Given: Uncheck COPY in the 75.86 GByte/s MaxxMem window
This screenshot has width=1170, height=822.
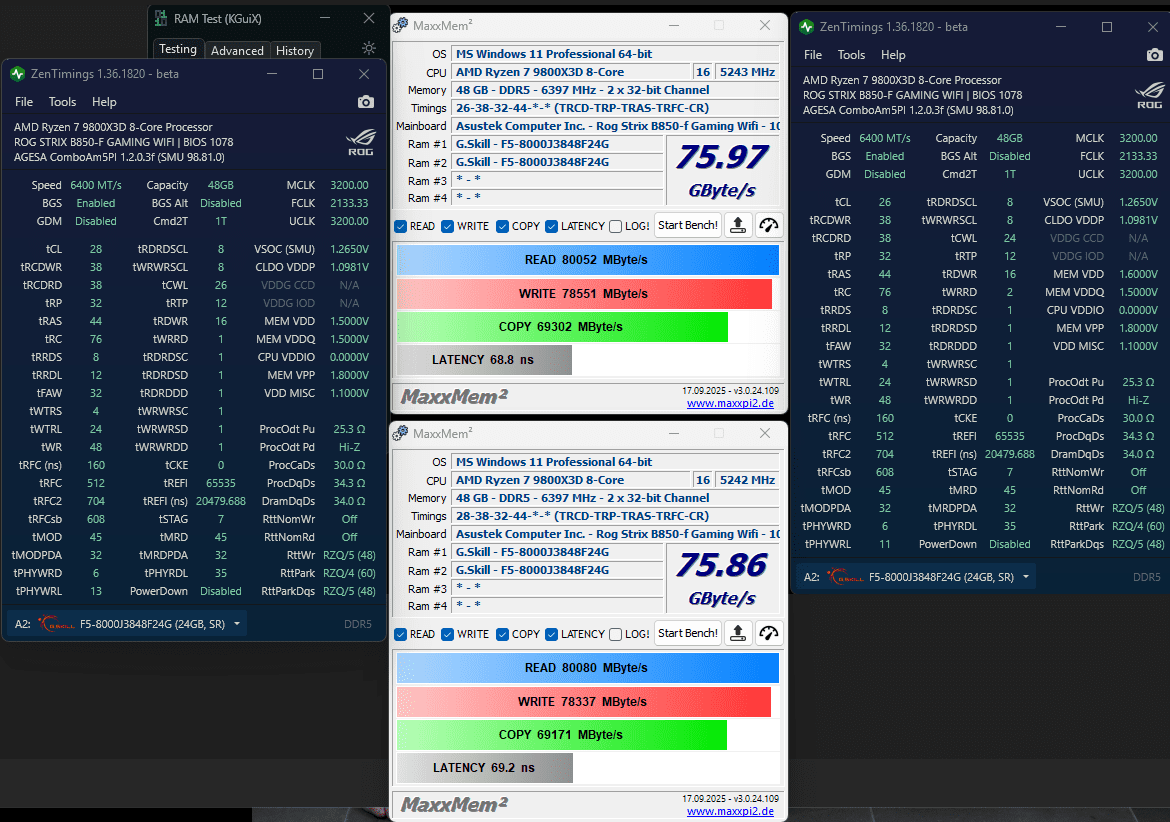Looking at the screenshot, I should (x=502, y=634).
